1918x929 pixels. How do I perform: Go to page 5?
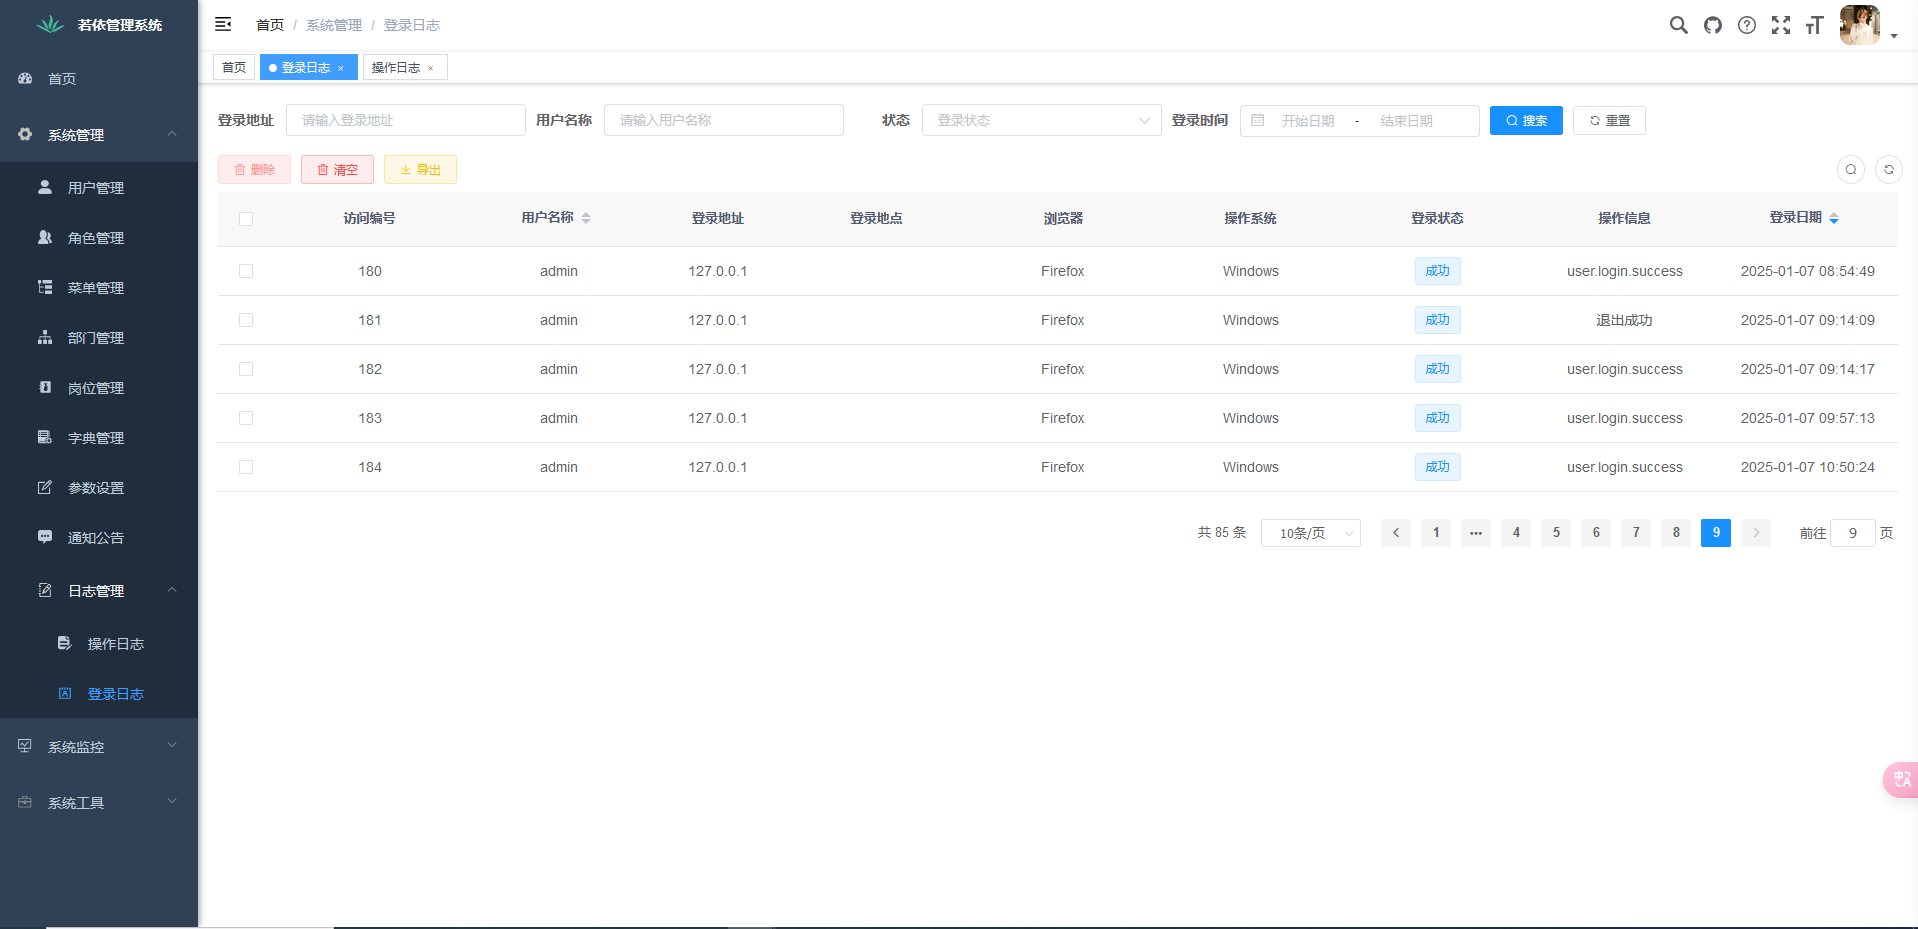[x=1556, y=533]
